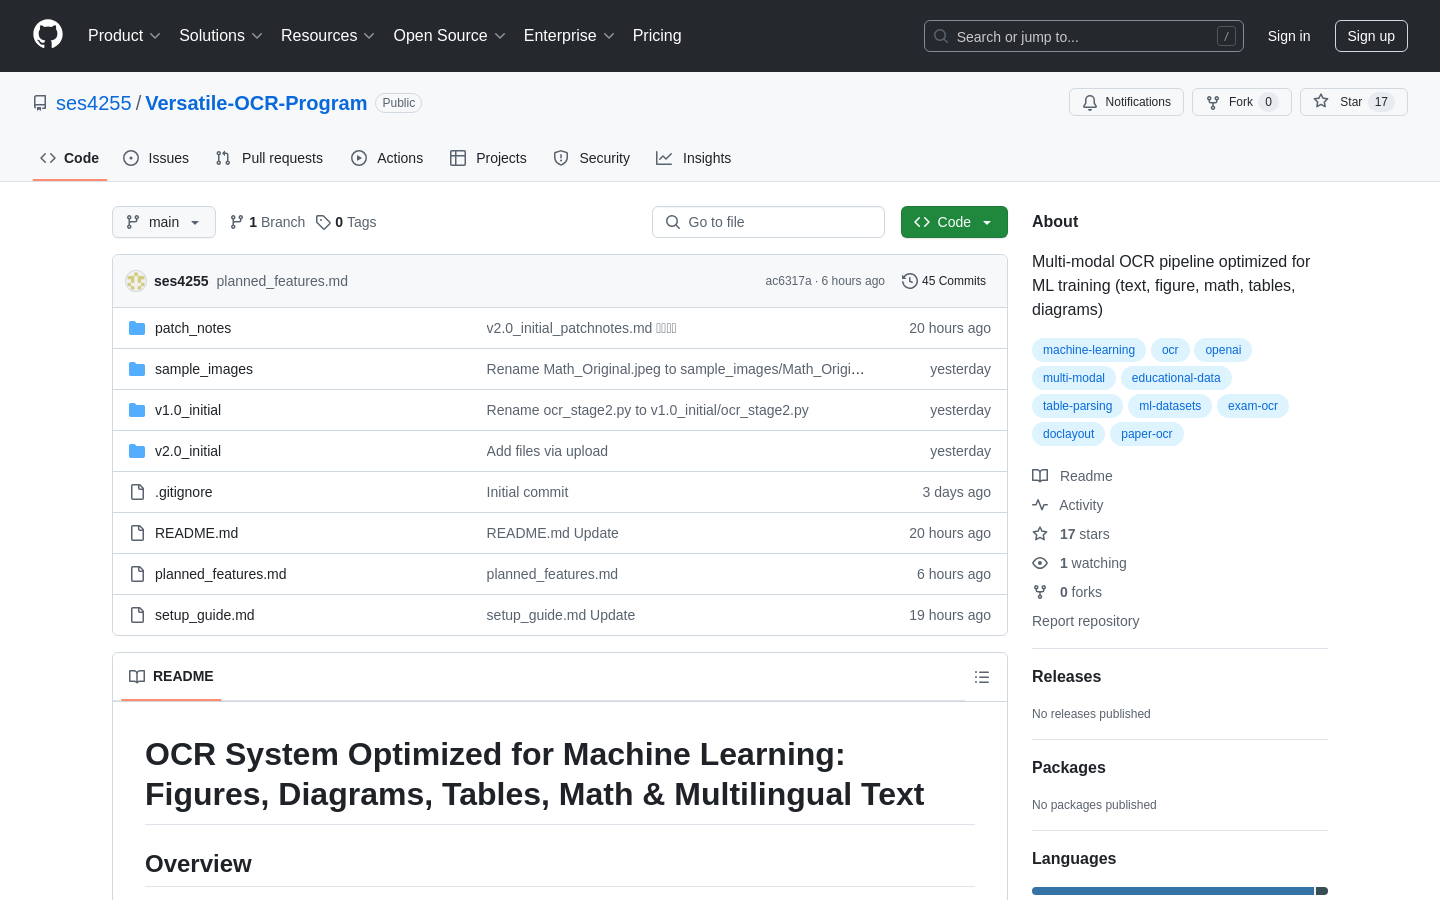
Task: Click the doclayout topic tag
Action: [1068, 434]
